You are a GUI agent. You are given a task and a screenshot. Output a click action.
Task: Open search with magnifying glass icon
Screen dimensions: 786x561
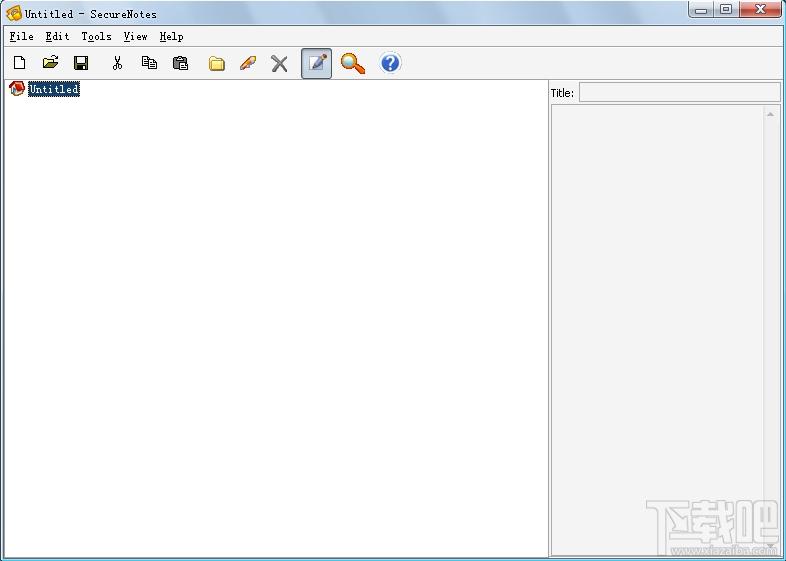(353, 63)
